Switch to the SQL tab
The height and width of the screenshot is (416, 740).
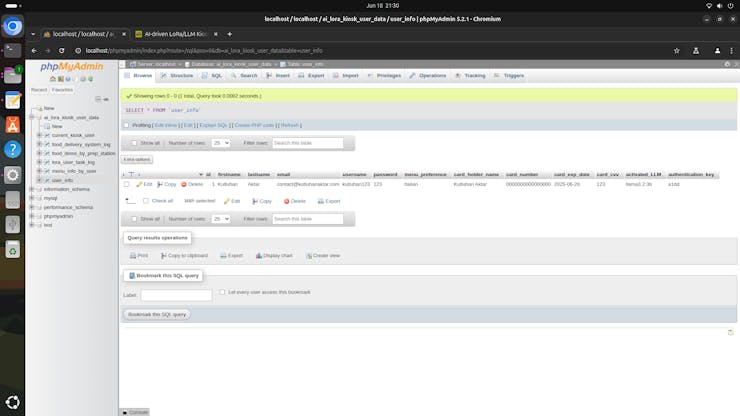pyautogui.click(x=212, y=76)
